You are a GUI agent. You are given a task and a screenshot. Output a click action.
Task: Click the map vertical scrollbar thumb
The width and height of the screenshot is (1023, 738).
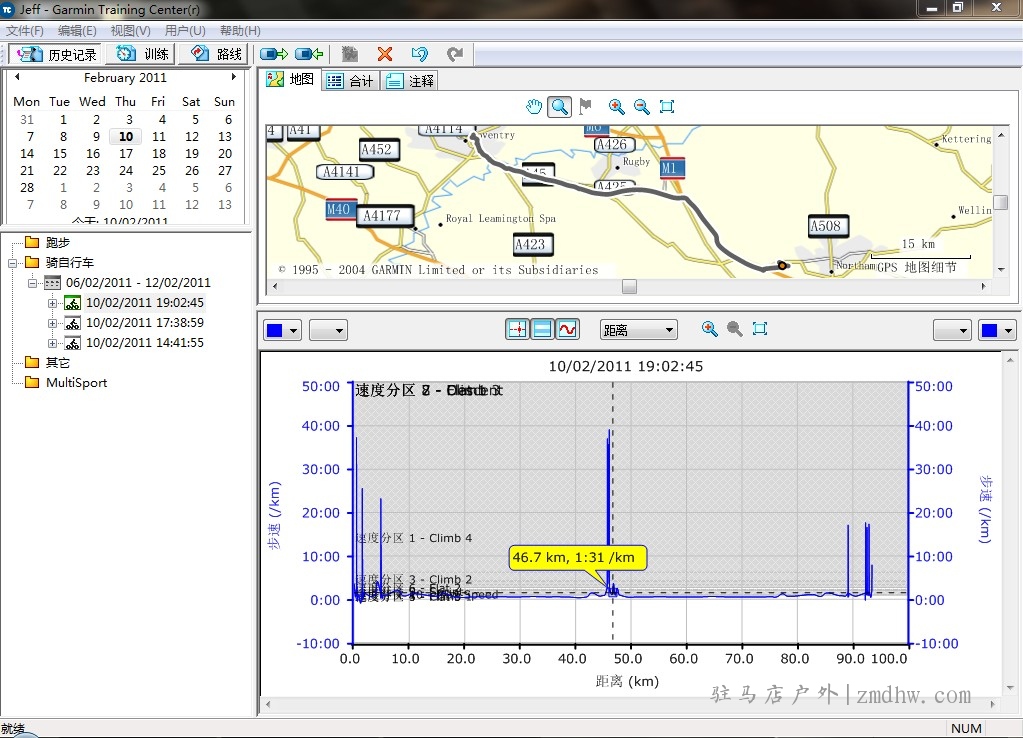[x=1000, y=203]
